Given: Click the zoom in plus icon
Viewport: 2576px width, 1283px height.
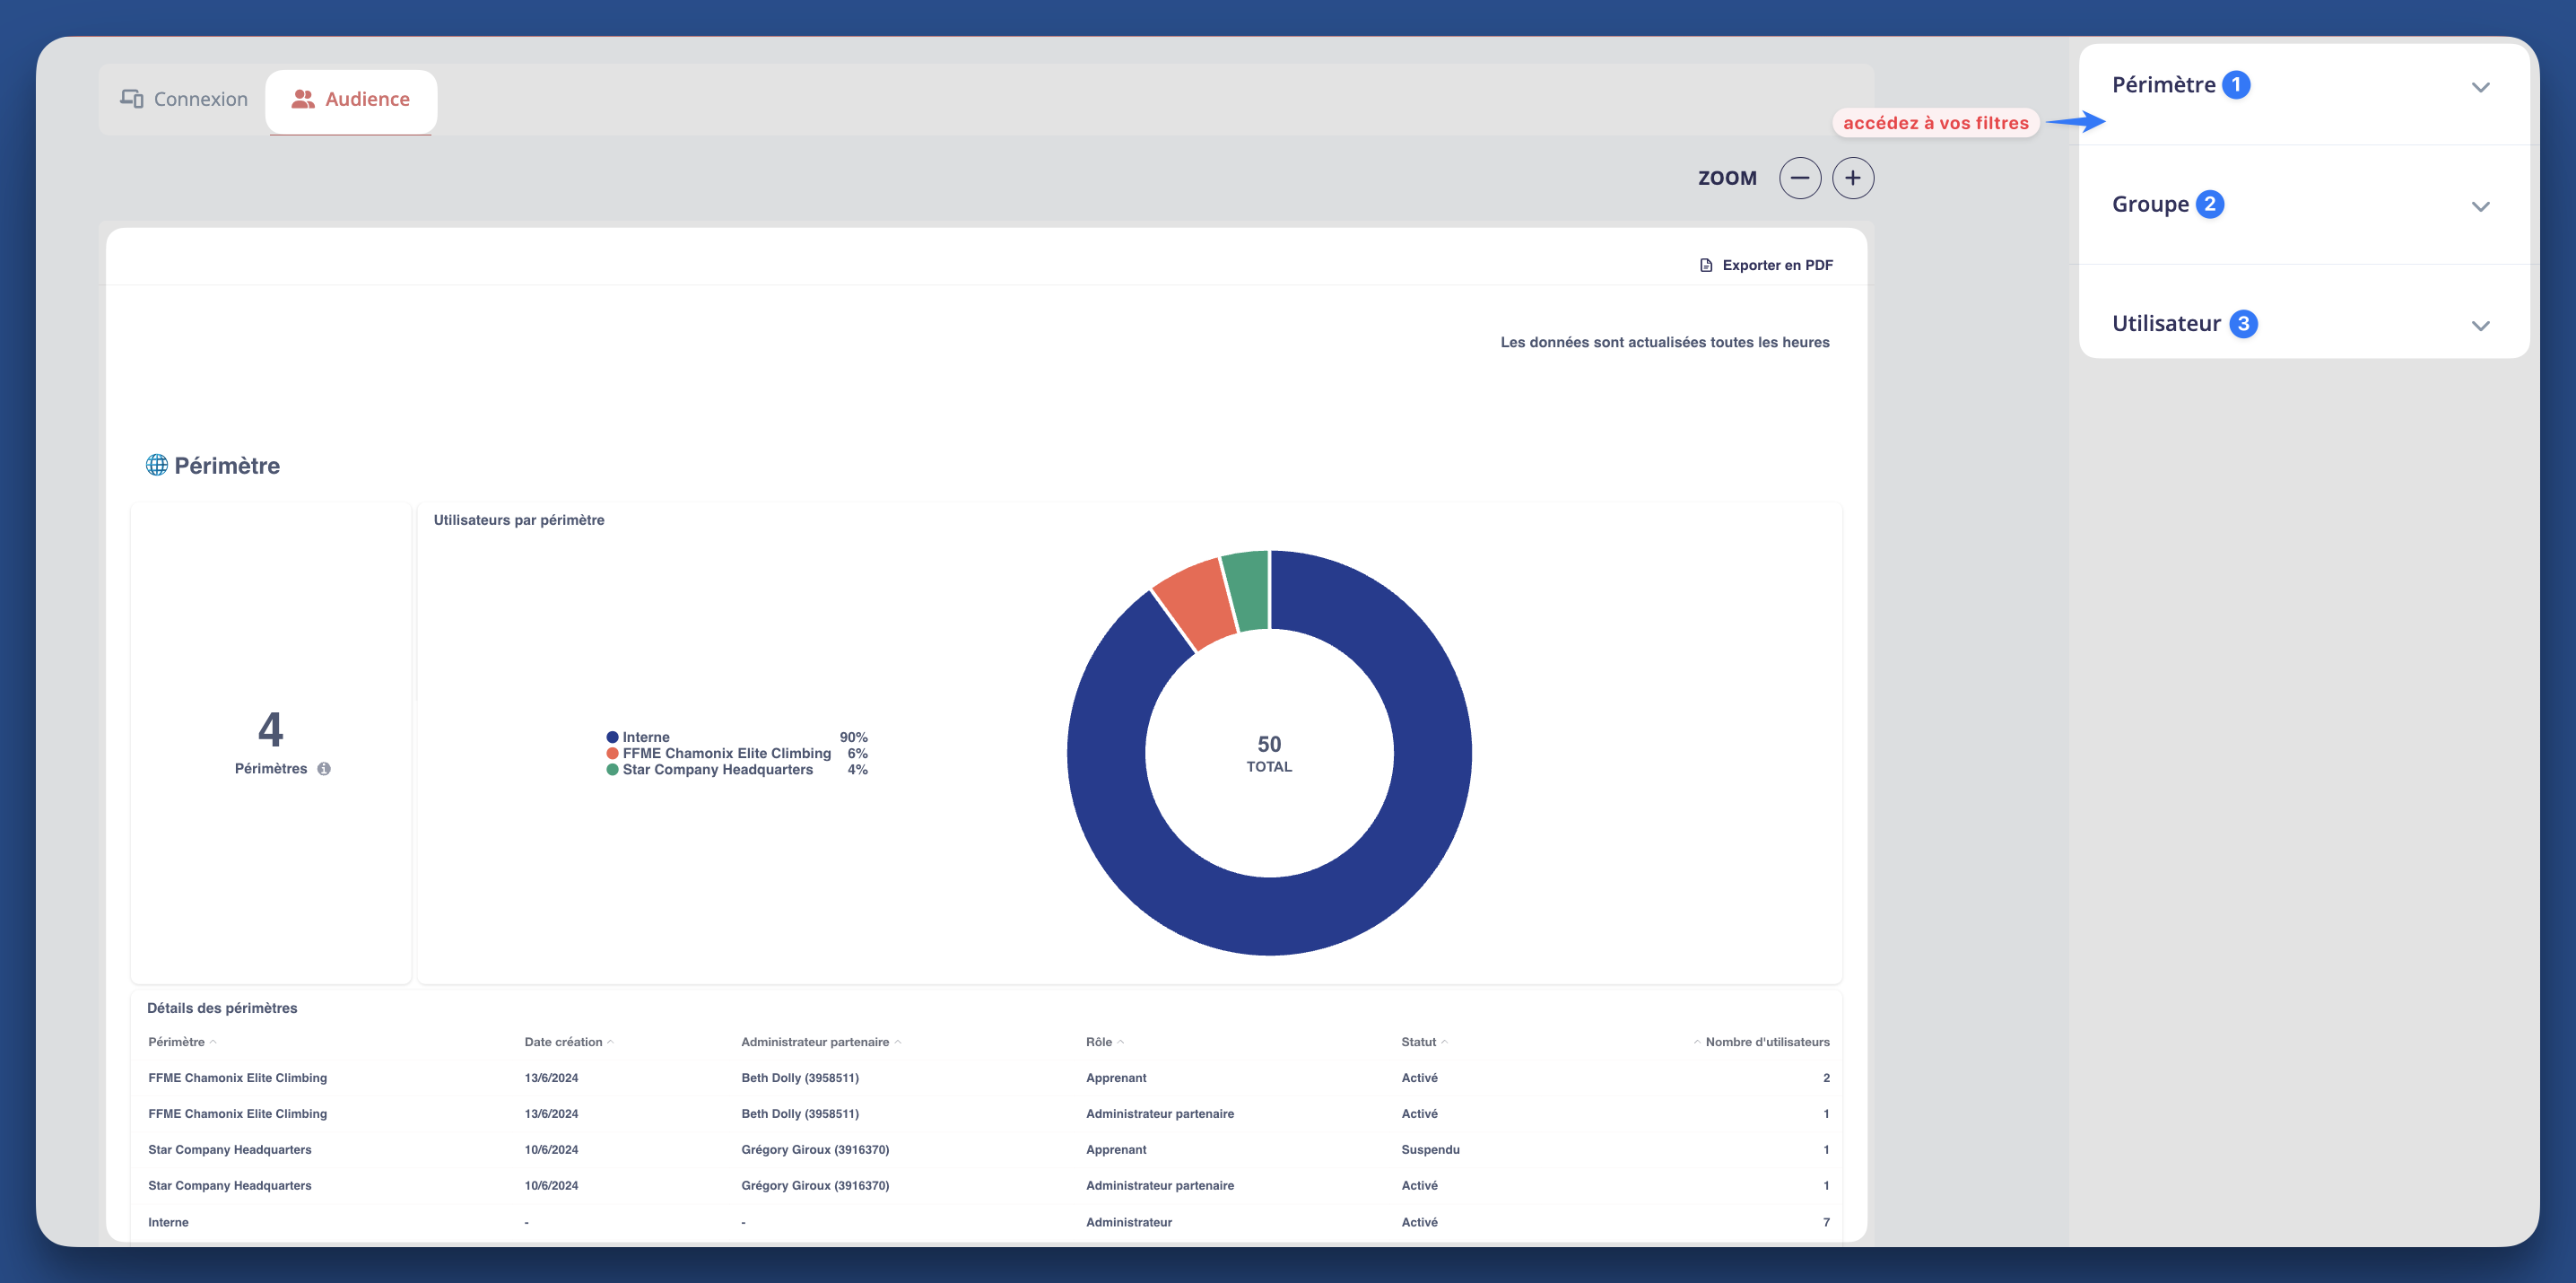Looking at the screenshot, I should 1853,177.
